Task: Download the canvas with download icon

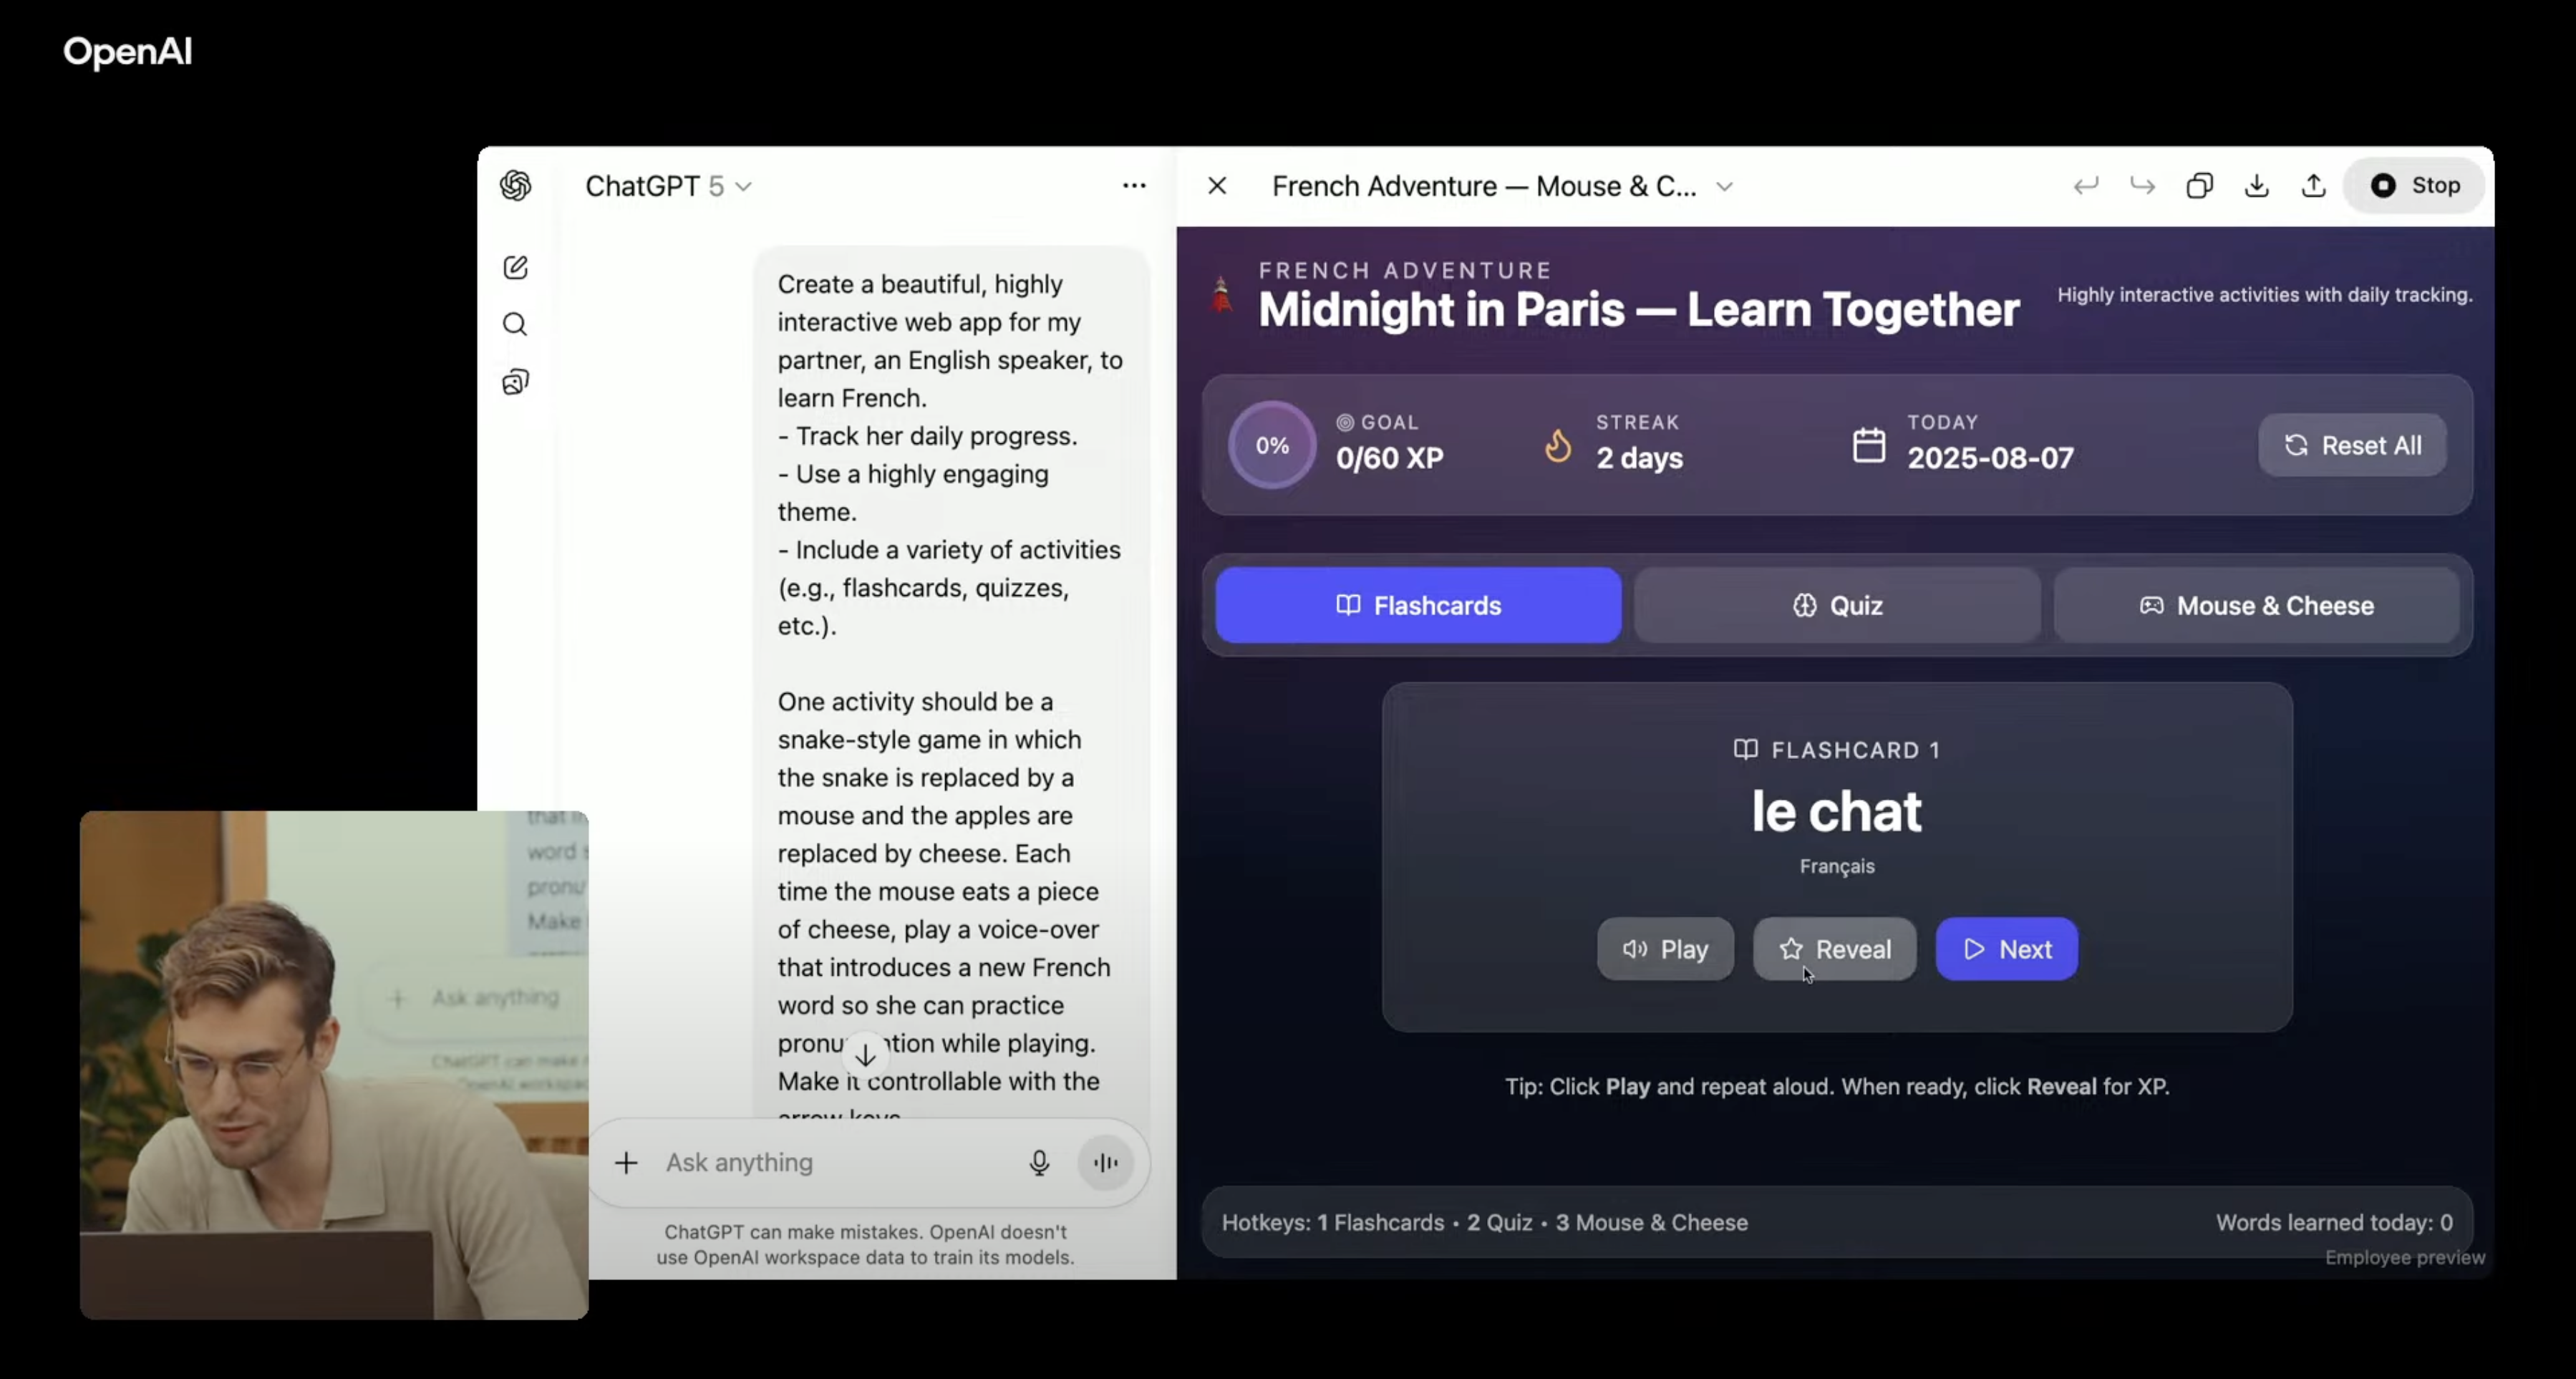Action: pos(2256,186)
